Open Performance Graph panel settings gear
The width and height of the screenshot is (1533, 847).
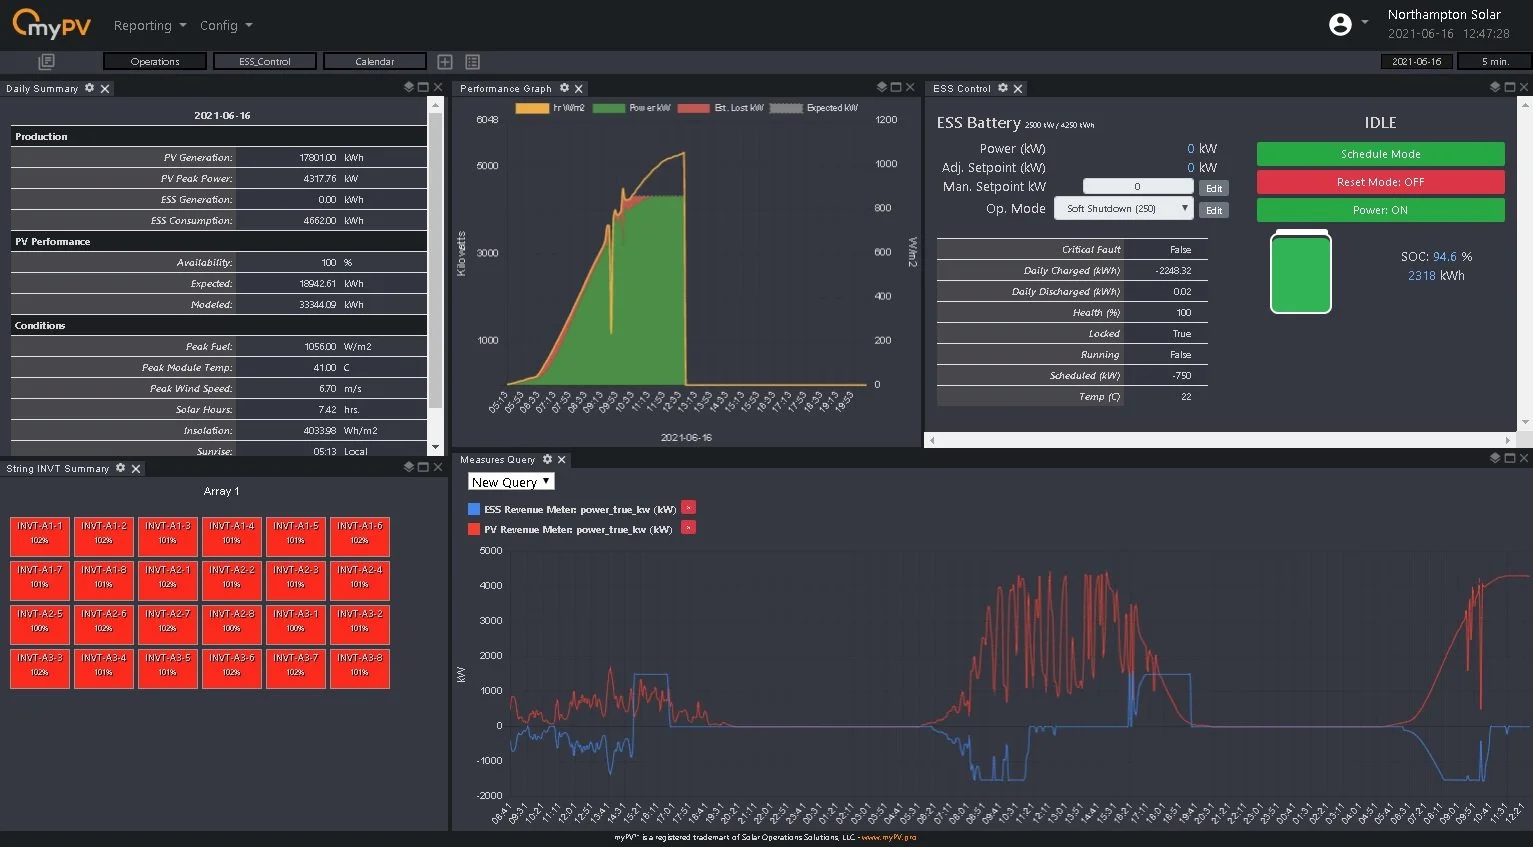coord(564,88)
